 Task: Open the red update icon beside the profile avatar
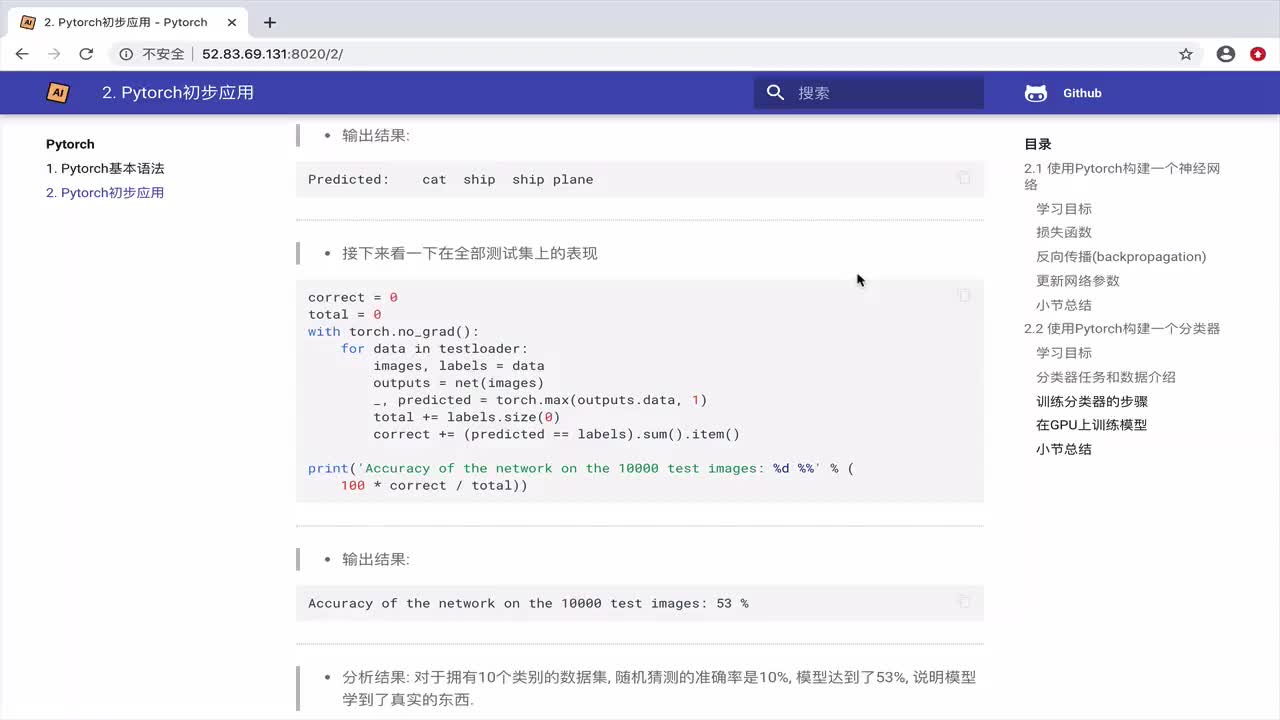pyautogui.click(x=1258, y=54)
